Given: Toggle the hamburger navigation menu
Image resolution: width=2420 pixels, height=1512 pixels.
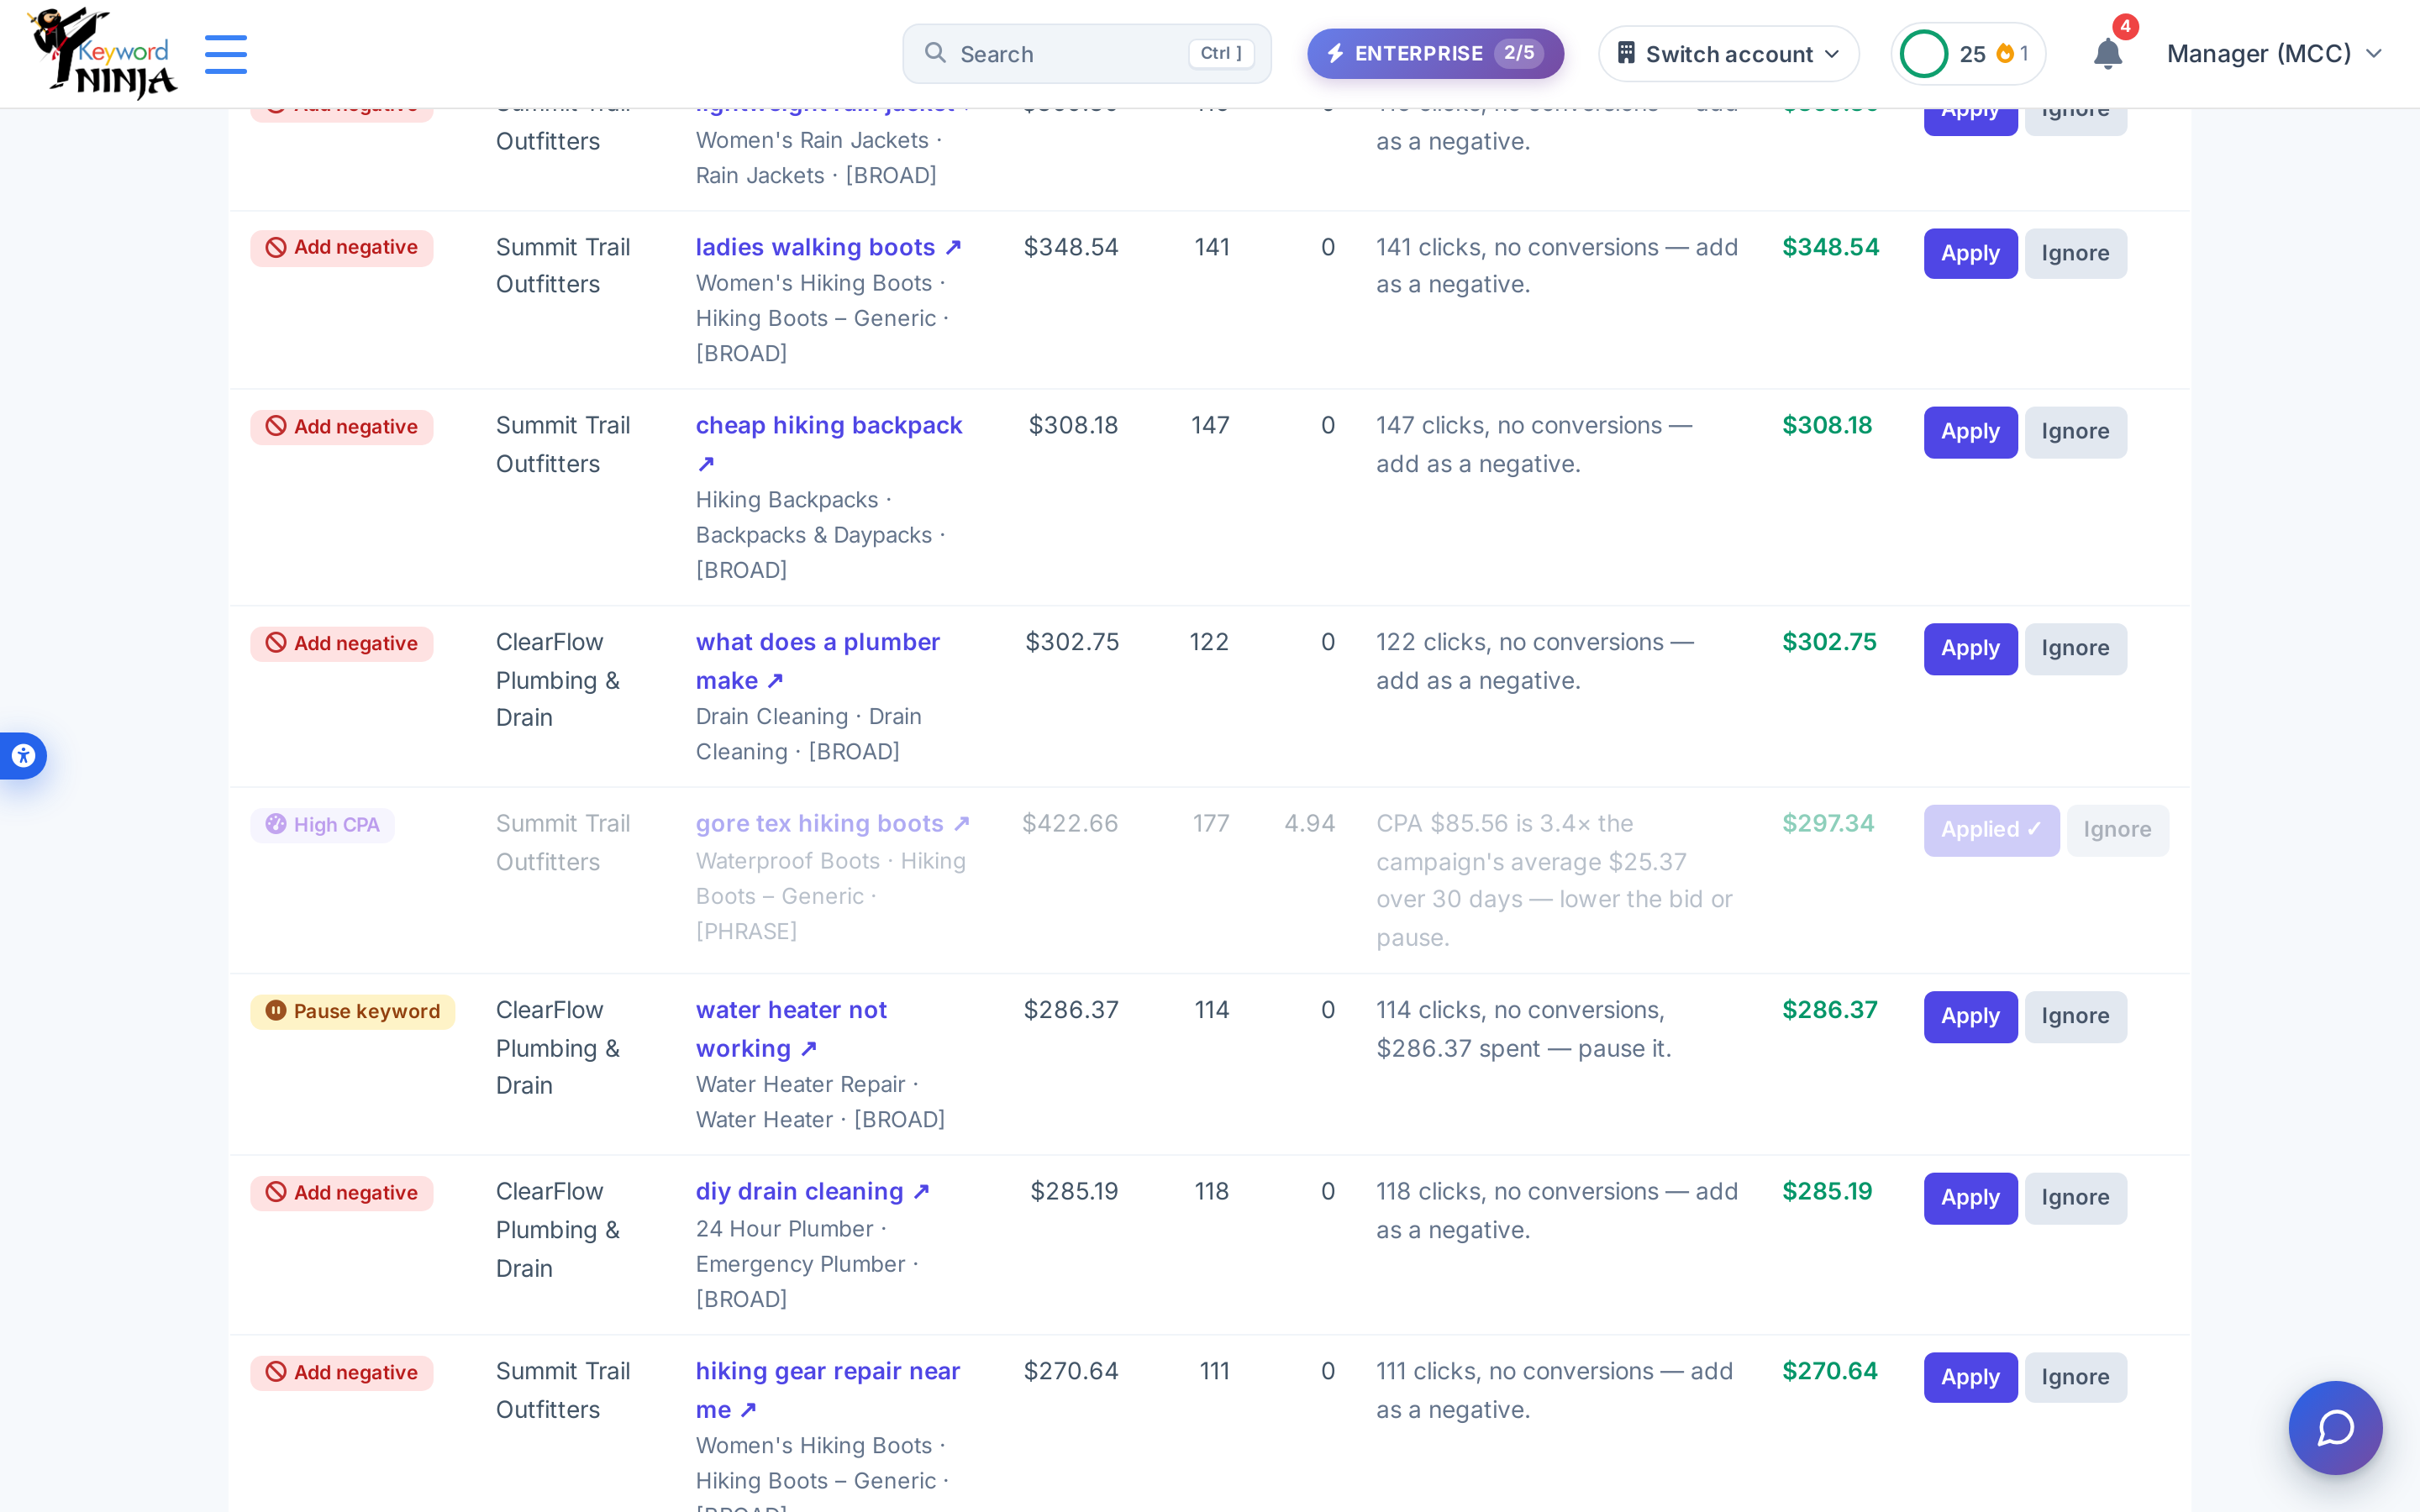Looking at the screenshot, I should pyautogui.click(x=226, y=54).
